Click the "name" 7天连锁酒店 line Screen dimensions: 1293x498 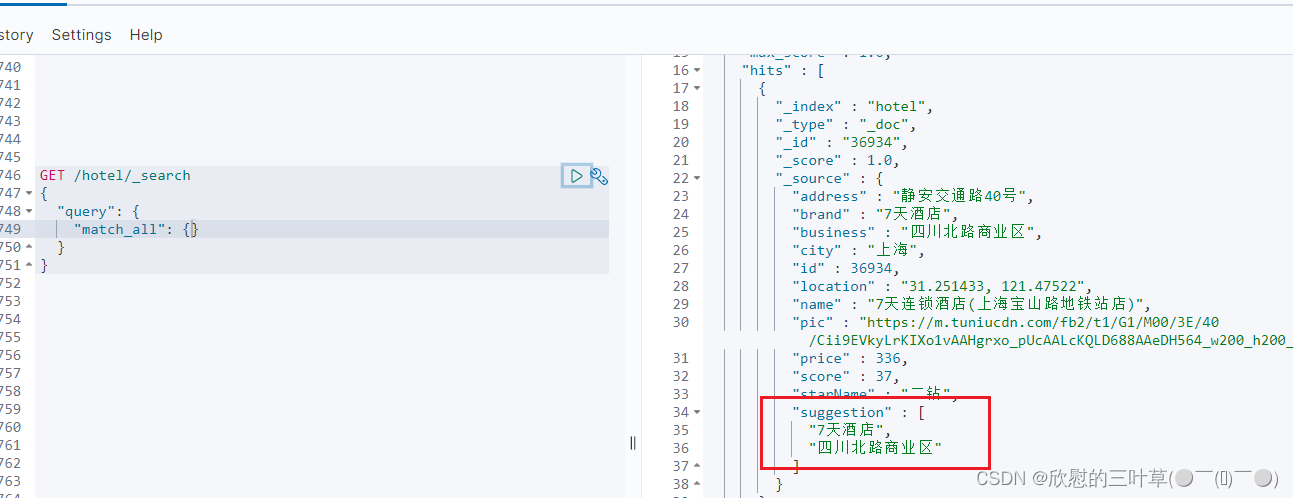pyautogui.click(x=972, y=304)
